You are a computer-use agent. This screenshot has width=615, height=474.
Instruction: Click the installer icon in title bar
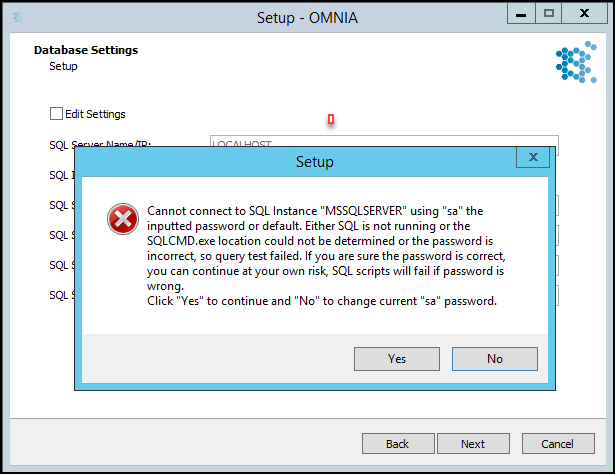pyautogui.click(x=18, y=17)
